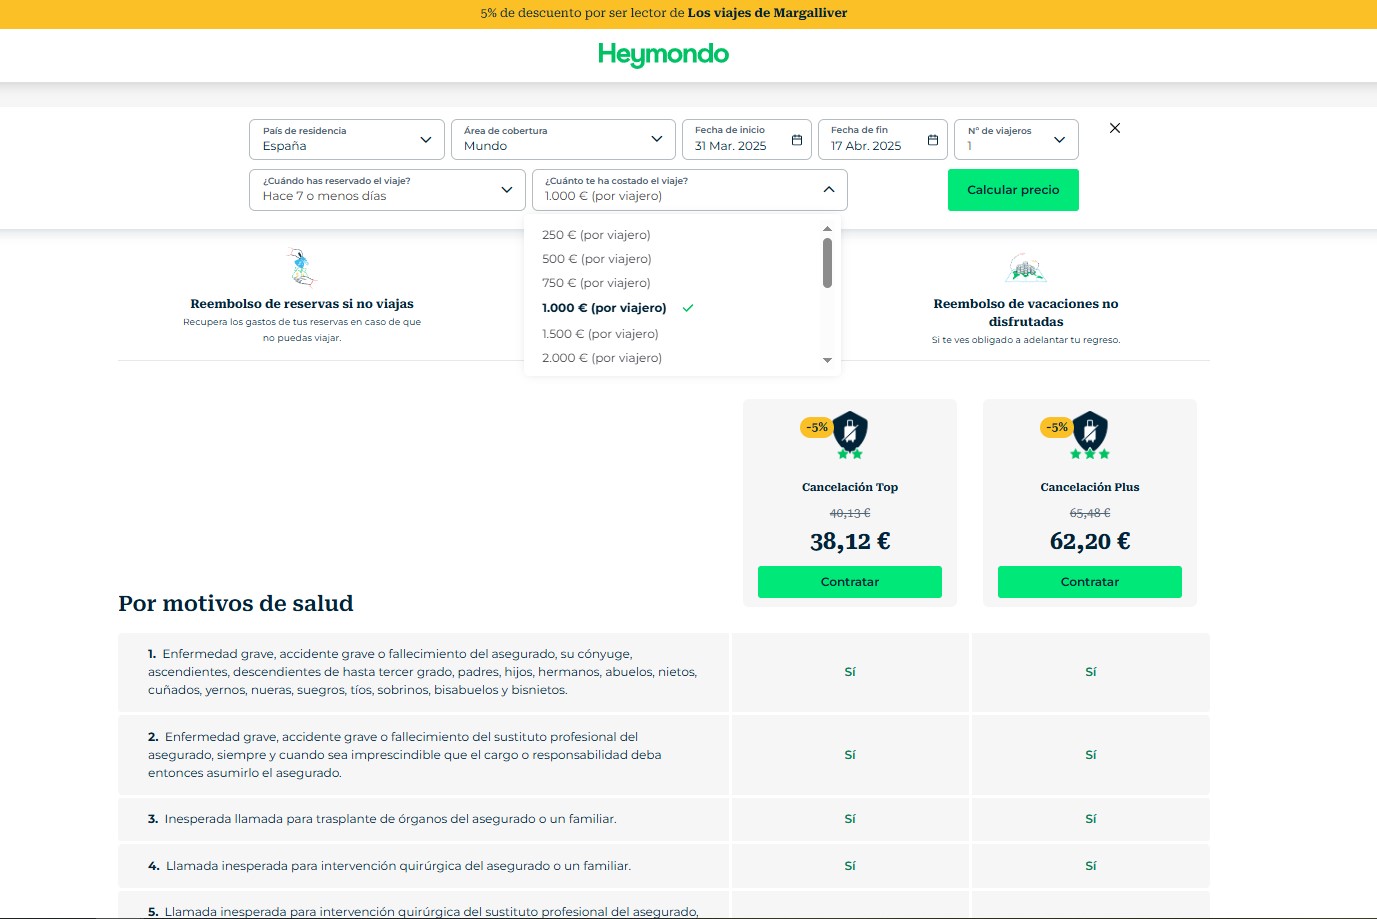The image size is (1377, 919).
Task: Click scroll-down arrow of price list
Action: 827,360
